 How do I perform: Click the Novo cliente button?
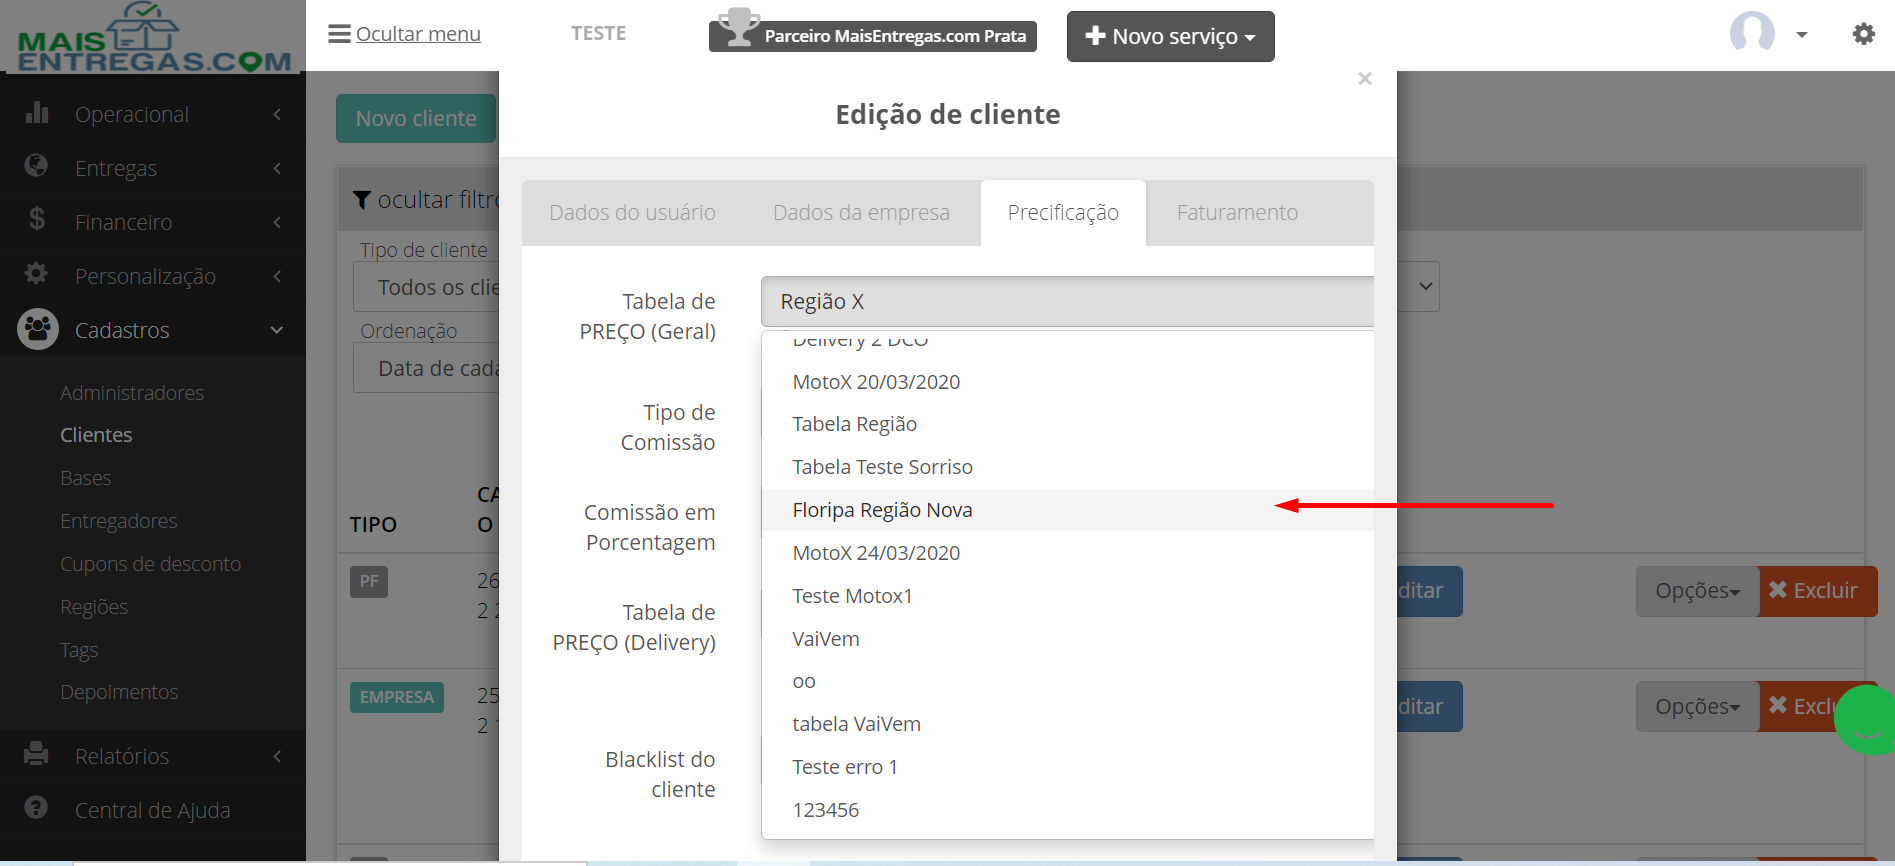(x=416, y=118)
